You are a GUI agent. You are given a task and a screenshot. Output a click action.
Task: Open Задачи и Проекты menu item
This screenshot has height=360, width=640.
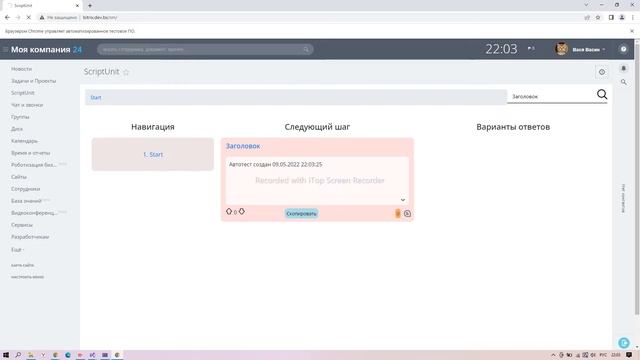coord(33,81)
